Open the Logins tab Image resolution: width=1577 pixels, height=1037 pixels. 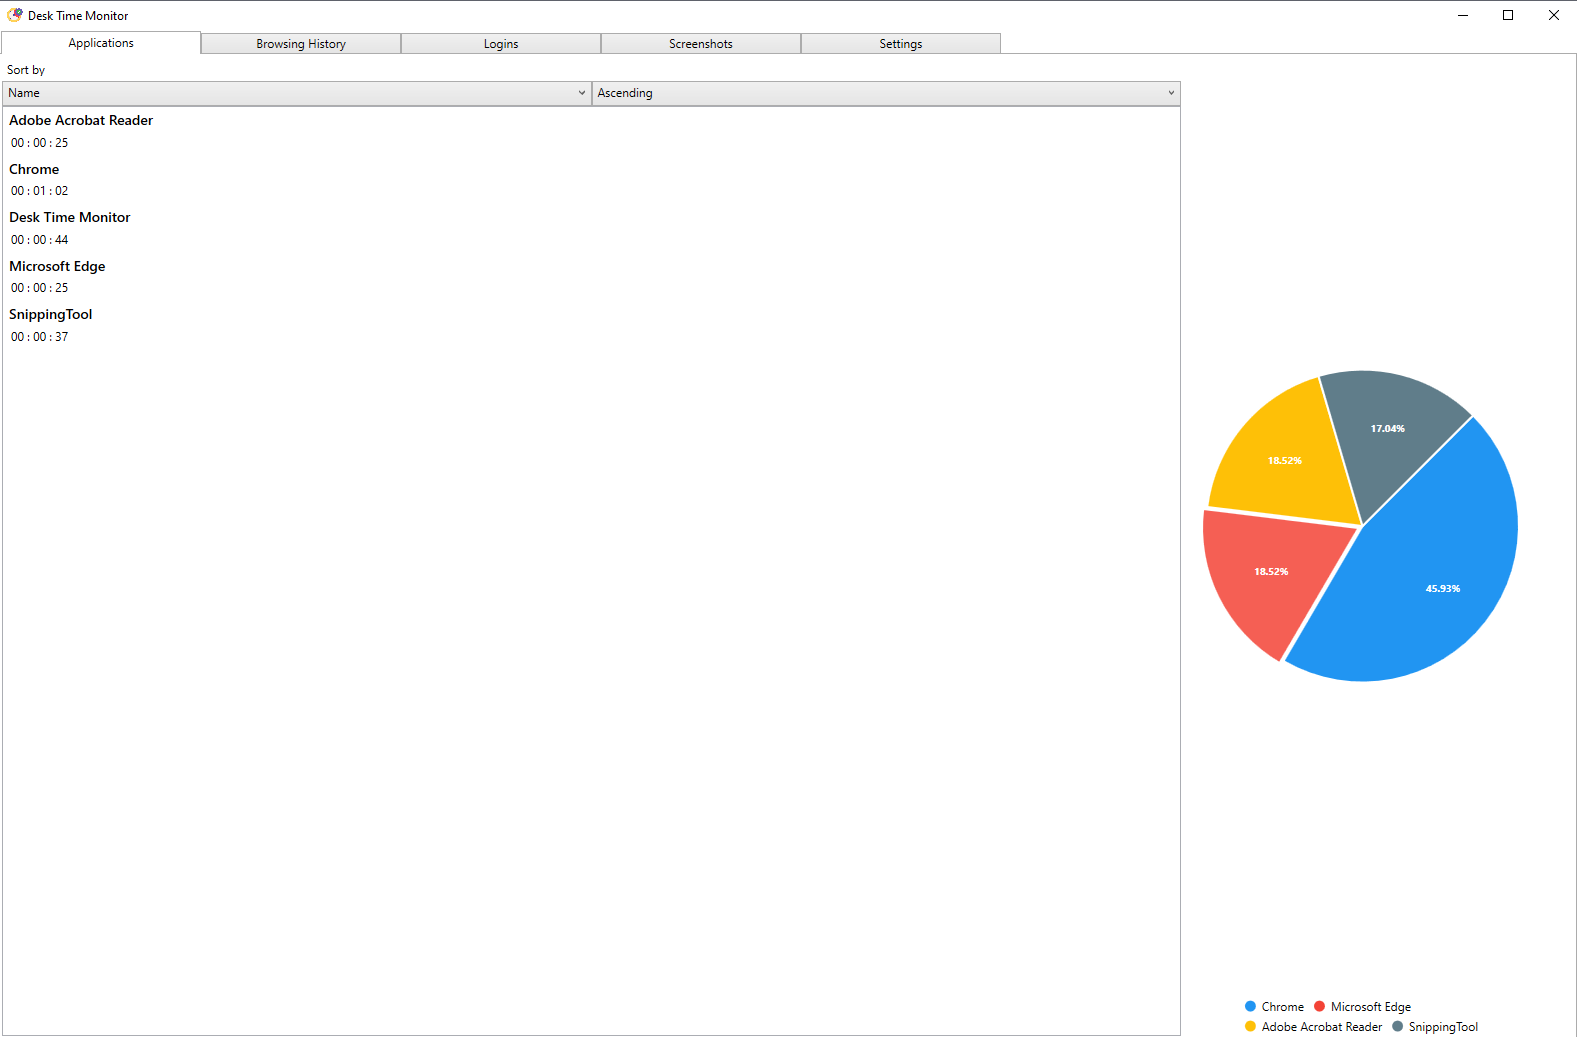pos(501,44)
